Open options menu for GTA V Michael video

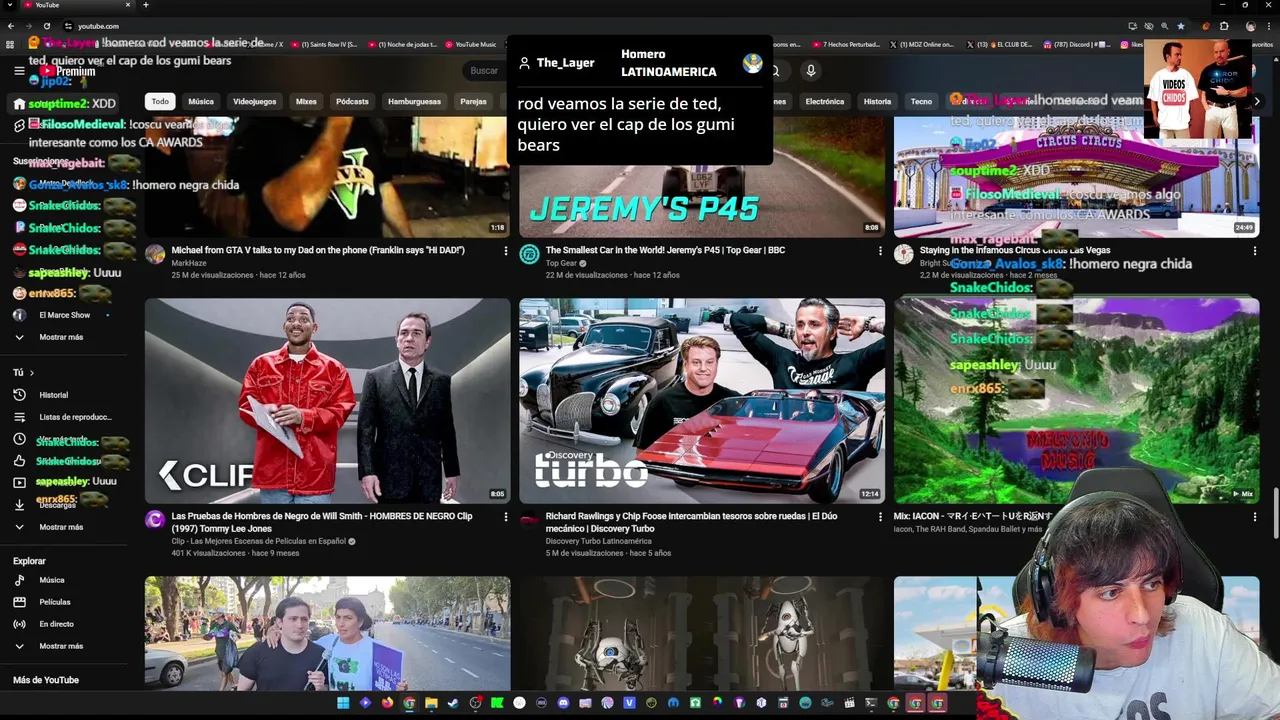(506, 251)
